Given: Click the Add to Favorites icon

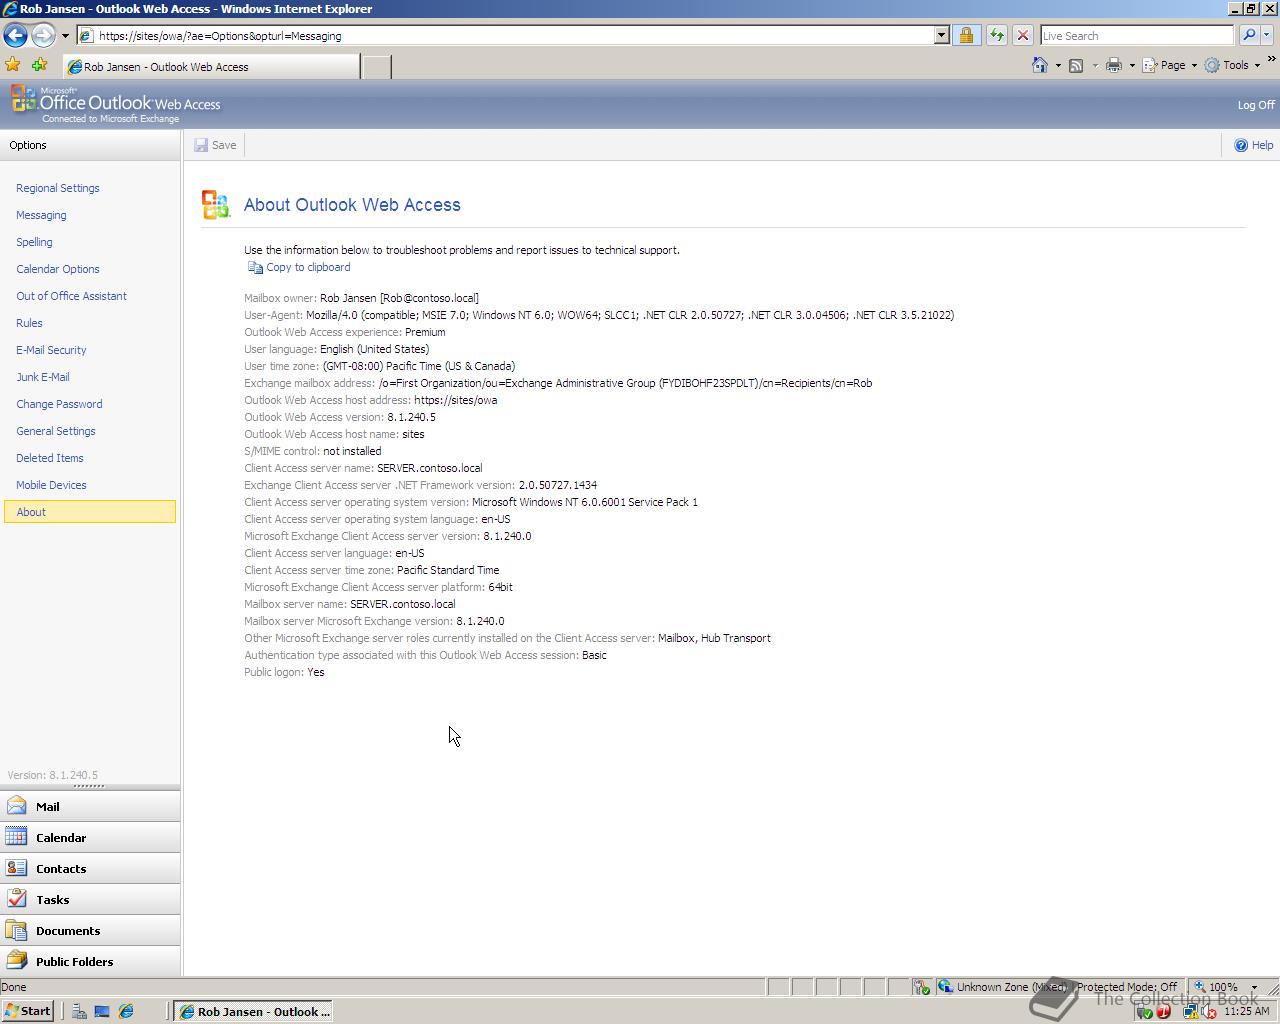Looking at the screenshot, I should click(40, 65).
